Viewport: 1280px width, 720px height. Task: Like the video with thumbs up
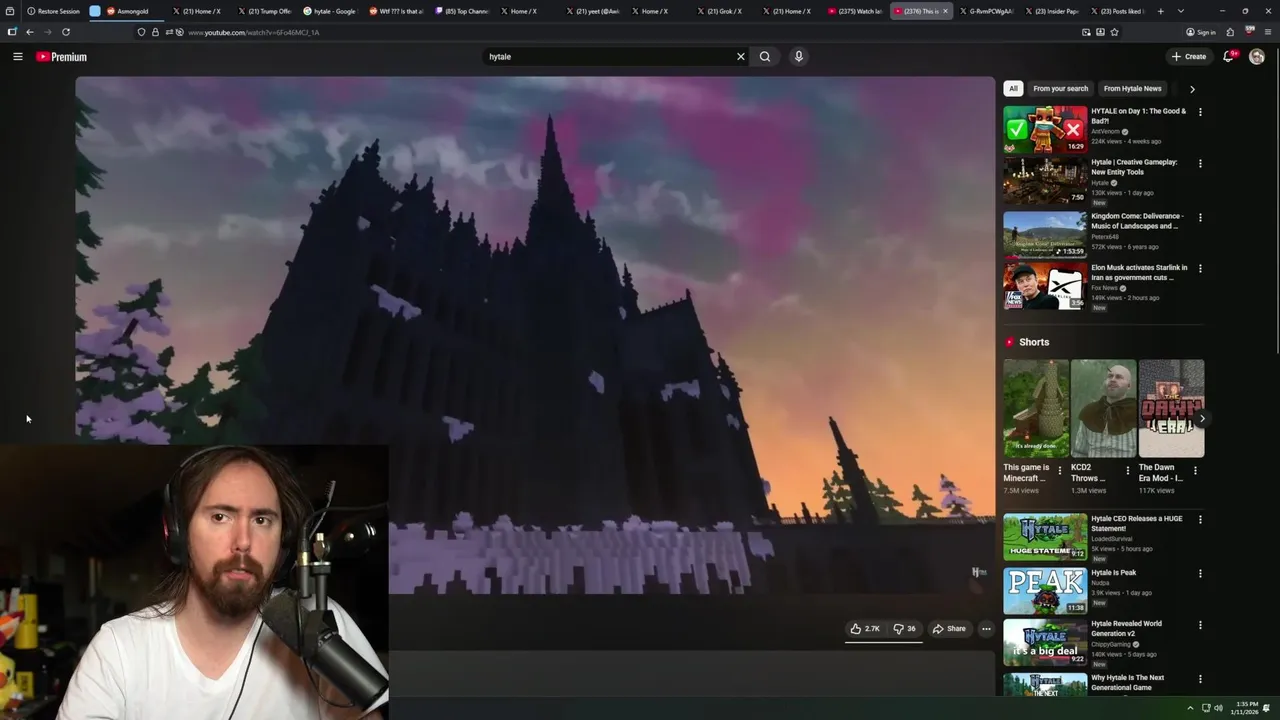click(865, 629)
